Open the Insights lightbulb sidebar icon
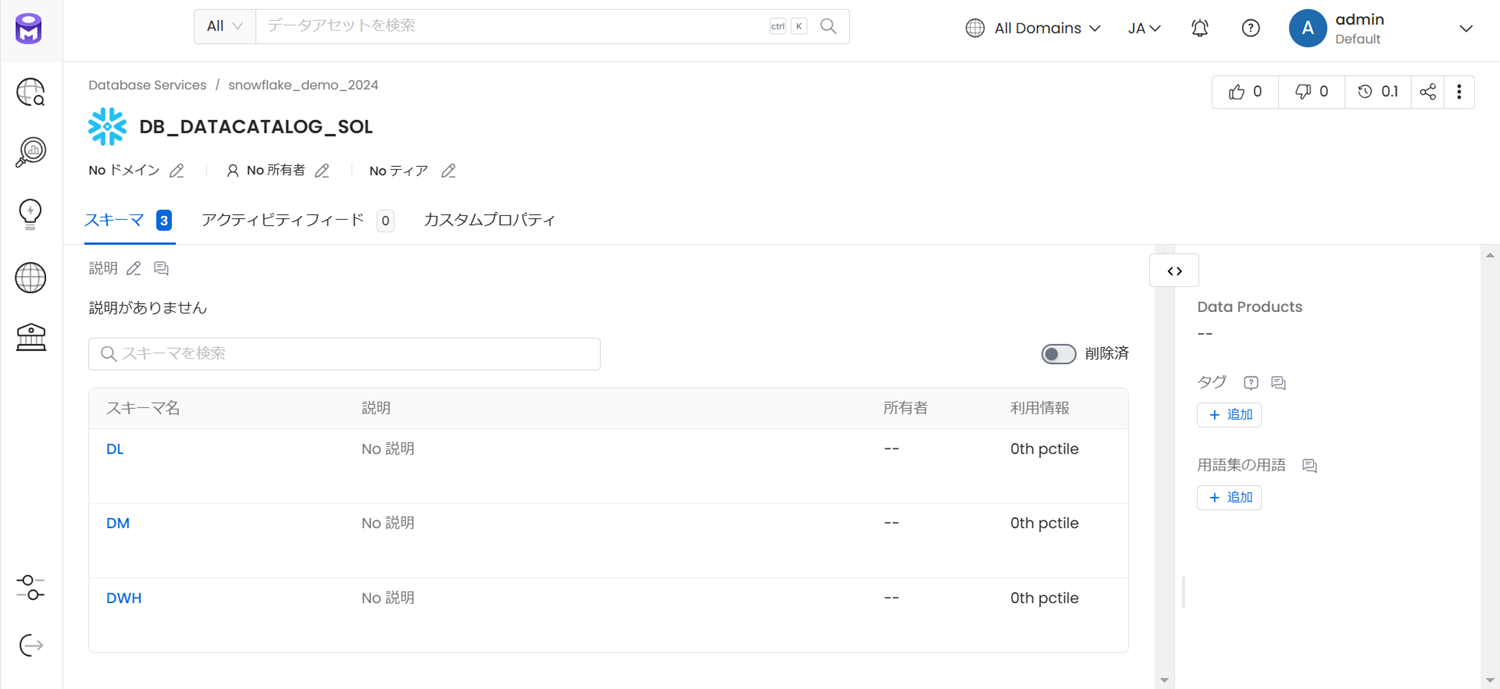The height and width of the screenshot is (689, 1500). point(31,214)
